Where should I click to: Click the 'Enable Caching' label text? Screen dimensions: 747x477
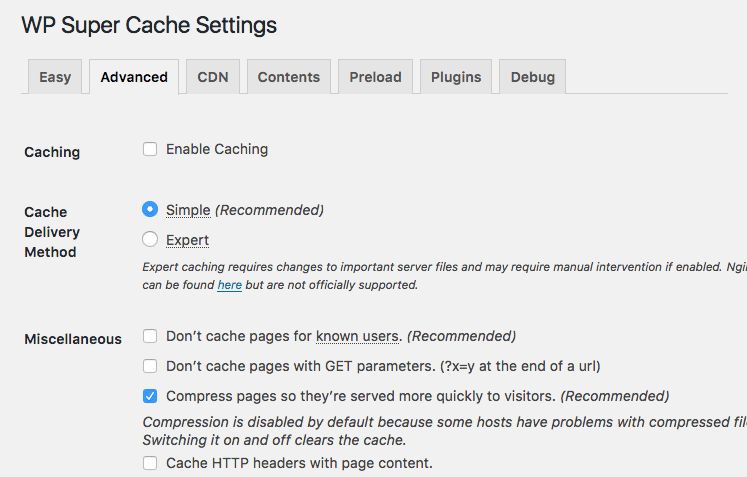[x=217, y=149]
